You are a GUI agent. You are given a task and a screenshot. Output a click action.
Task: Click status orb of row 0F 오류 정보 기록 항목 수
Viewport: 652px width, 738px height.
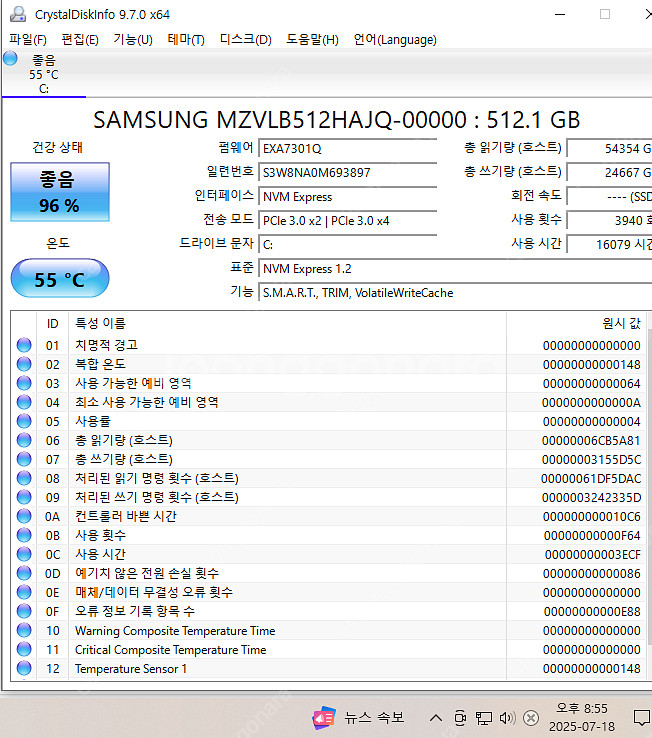tap(24, 611)
